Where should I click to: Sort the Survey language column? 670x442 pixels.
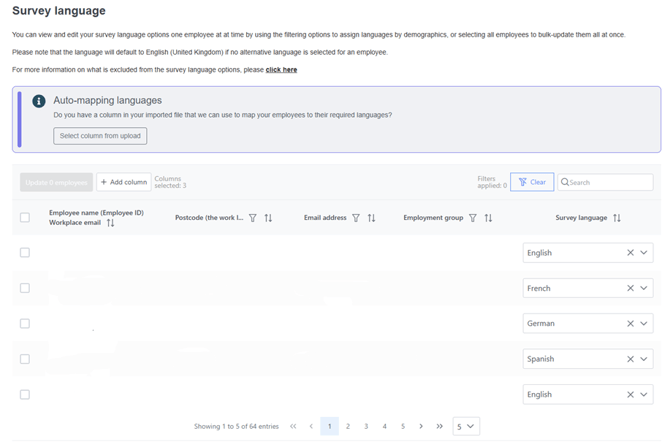point(617,218)
